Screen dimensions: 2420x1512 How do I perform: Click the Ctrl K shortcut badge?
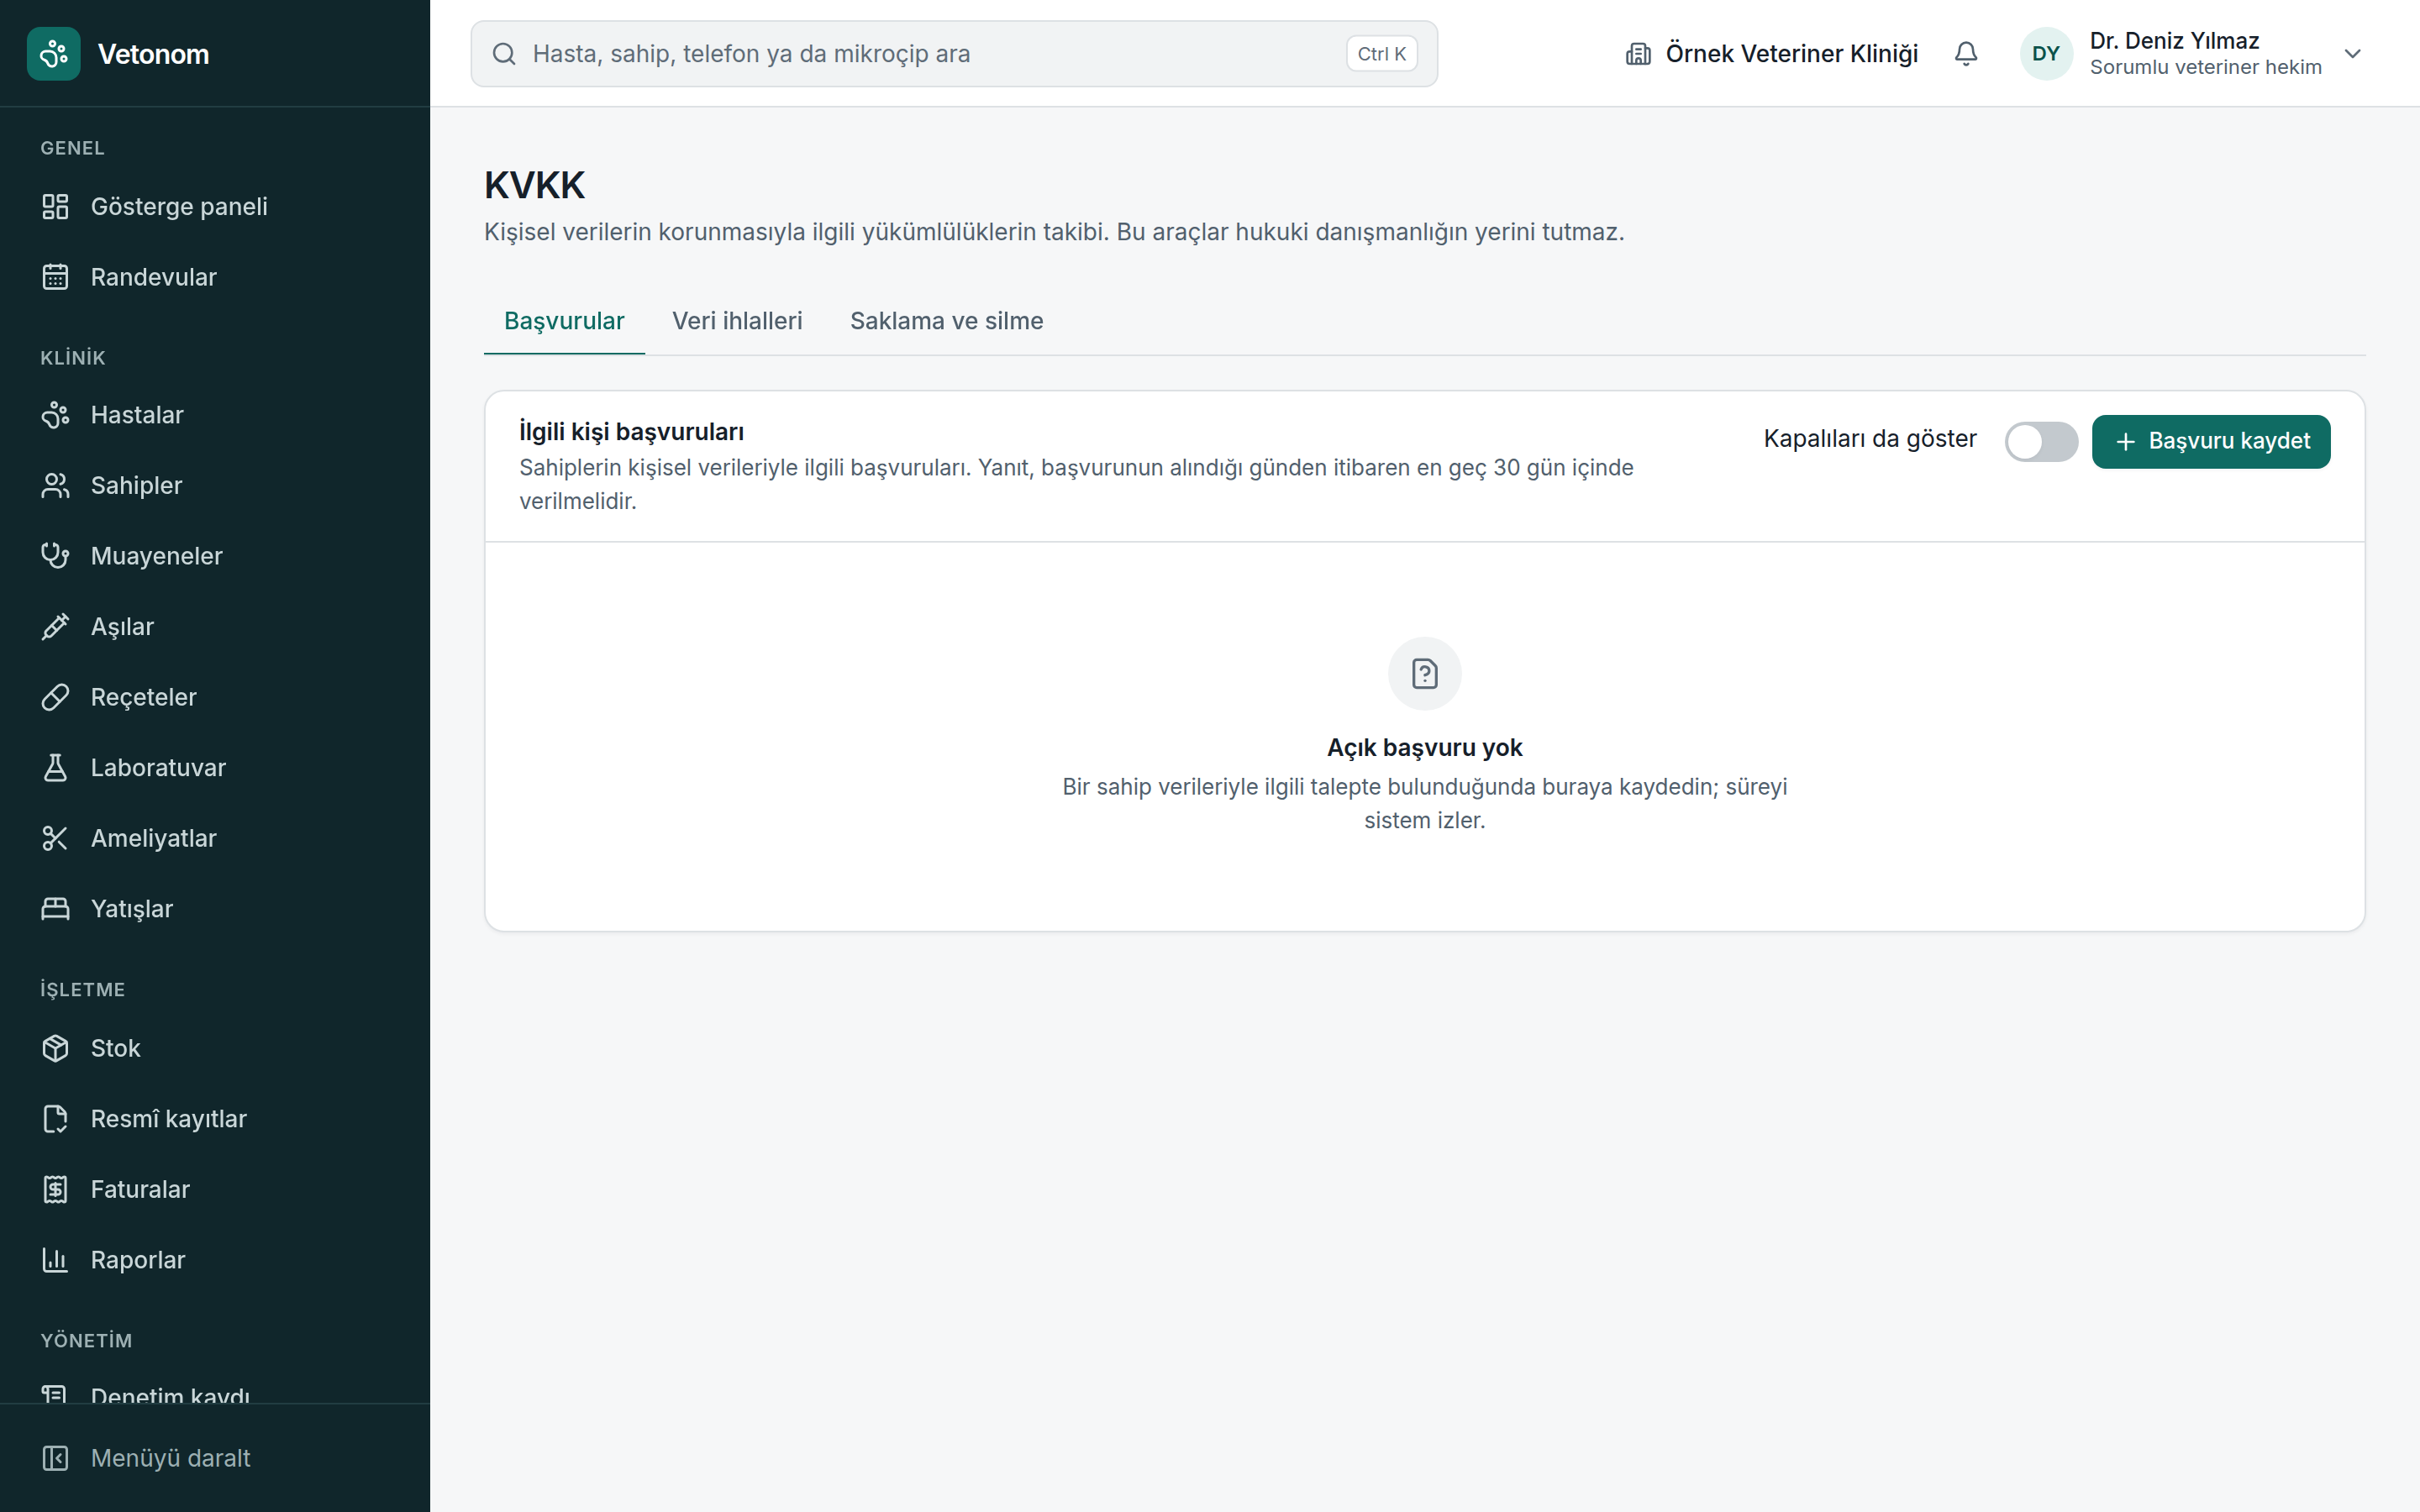[x=1381, y=54]
